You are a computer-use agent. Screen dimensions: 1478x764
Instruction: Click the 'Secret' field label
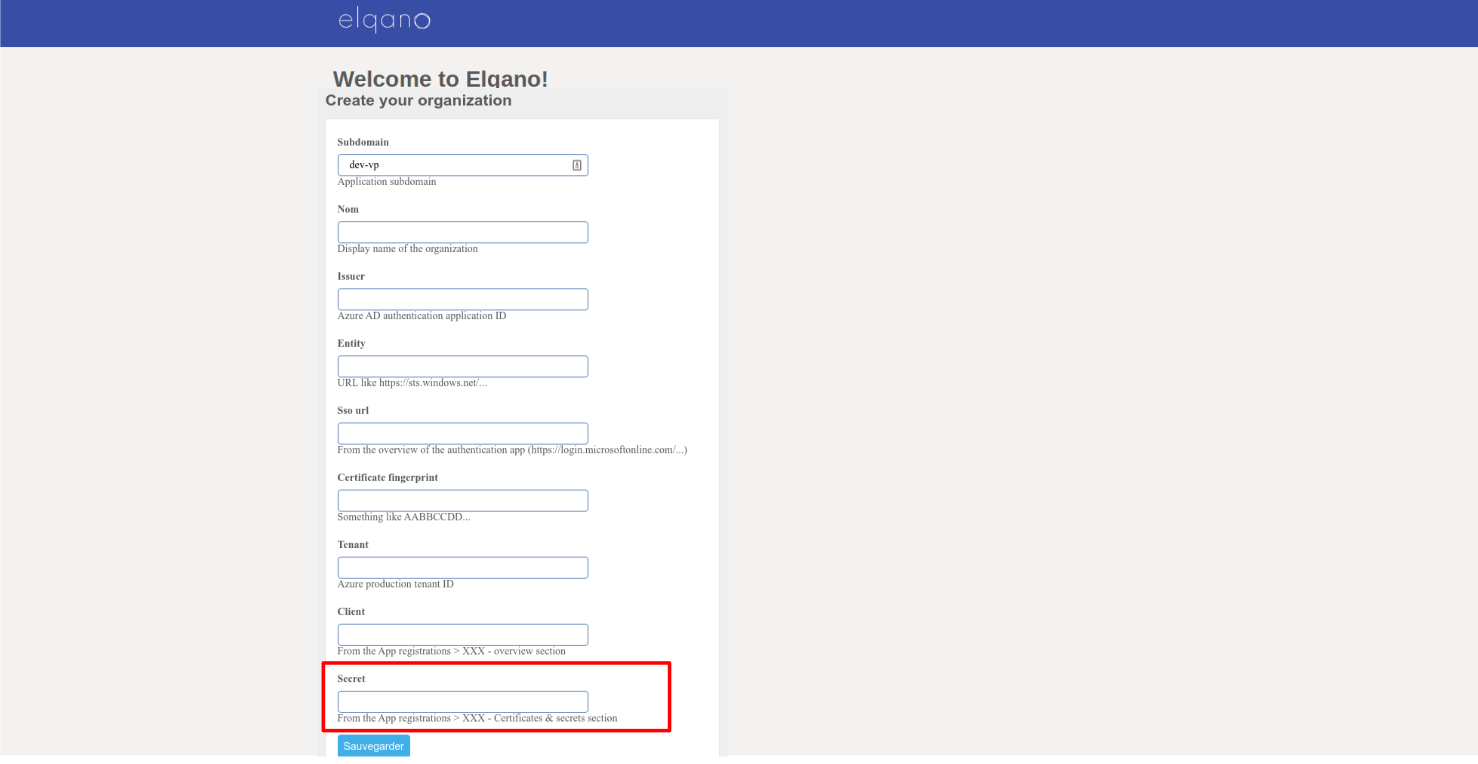click(x=351, y=679)
